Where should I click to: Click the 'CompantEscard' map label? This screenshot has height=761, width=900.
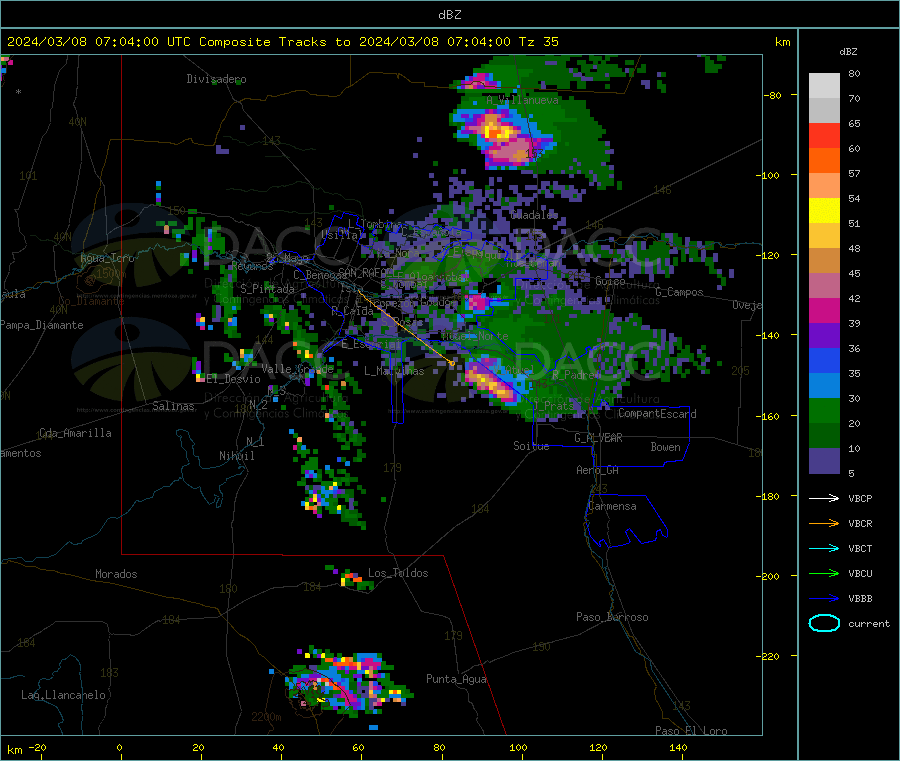657,414
